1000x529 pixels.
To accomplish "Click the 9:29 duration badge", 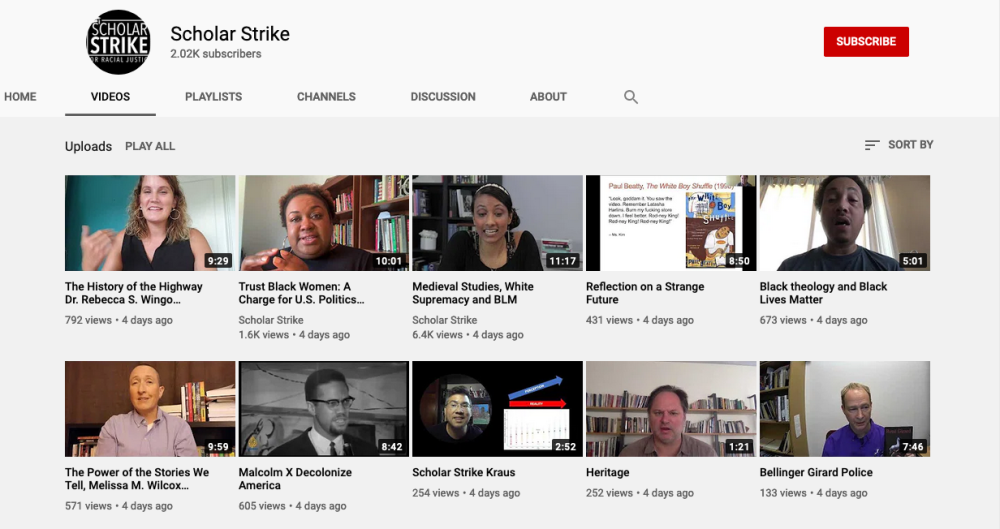I will pyautogui.click(x=218, y=260).
